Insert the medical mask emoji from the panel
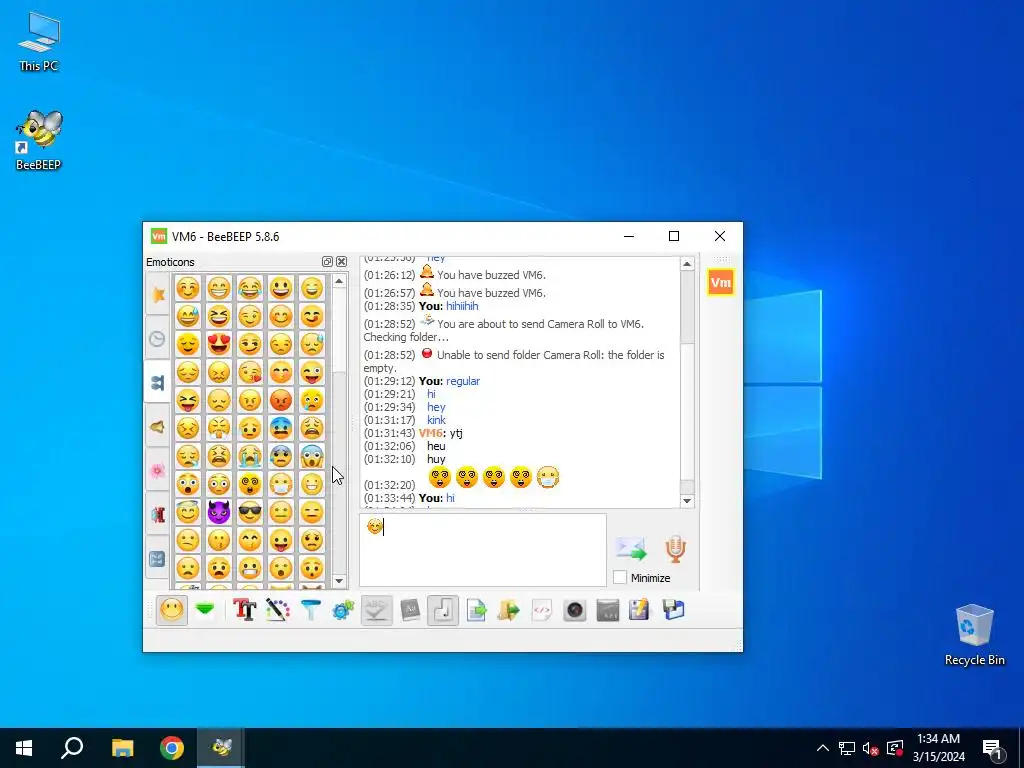Viewport: 1024px width, 768px height. tap(281, 484)
